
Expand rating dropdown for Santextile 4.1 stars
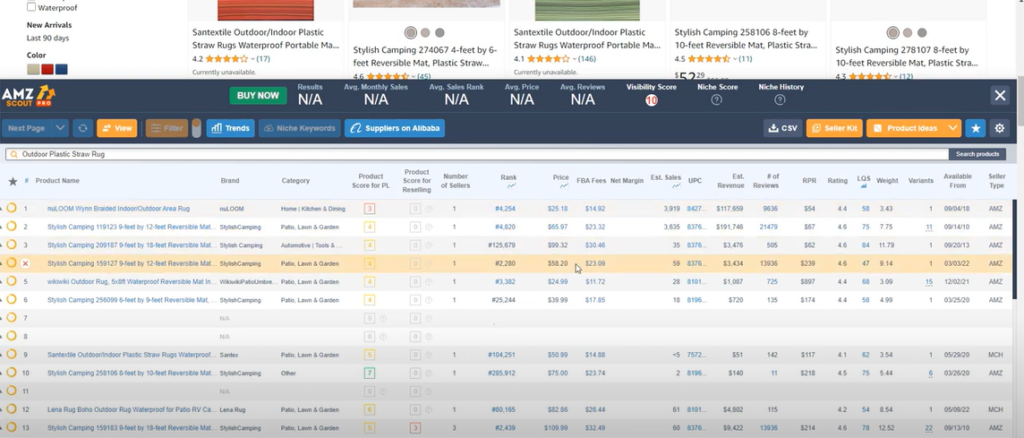click(574, 59)
